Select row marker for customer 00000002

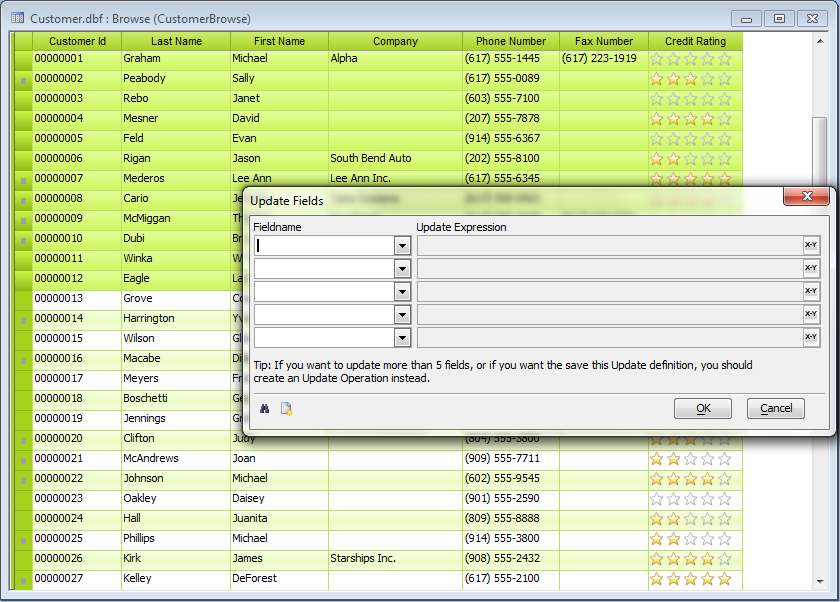tap(23, 80)
